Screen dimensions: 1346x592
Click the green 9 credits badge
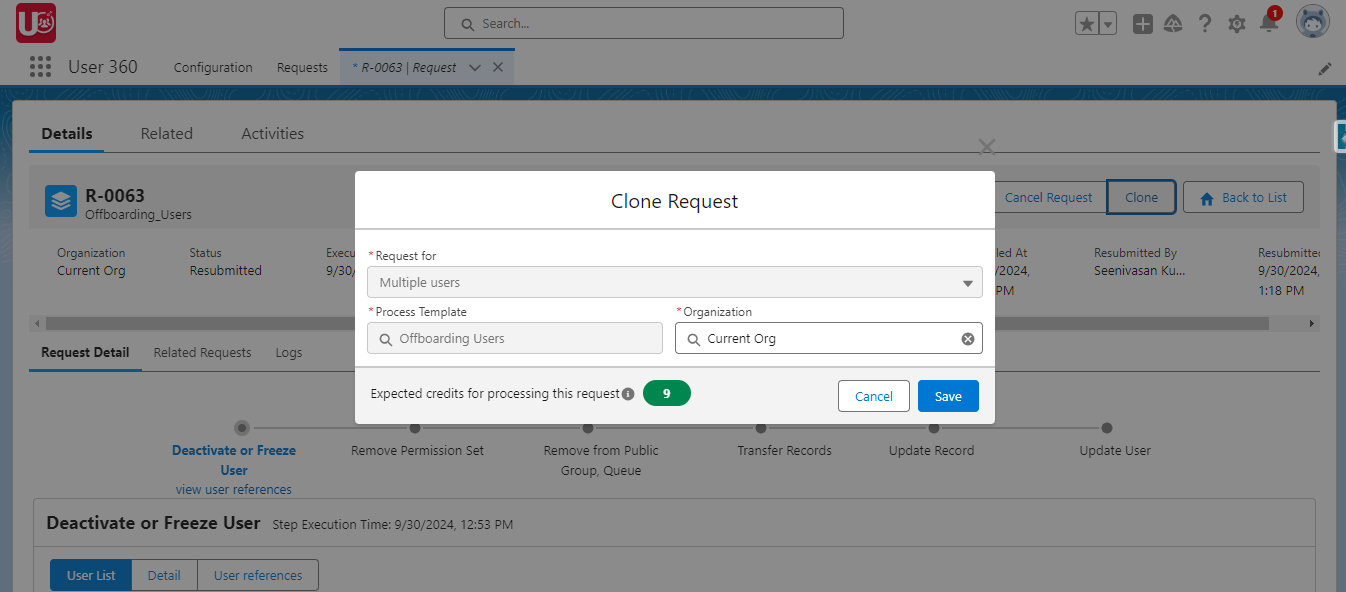667,393
